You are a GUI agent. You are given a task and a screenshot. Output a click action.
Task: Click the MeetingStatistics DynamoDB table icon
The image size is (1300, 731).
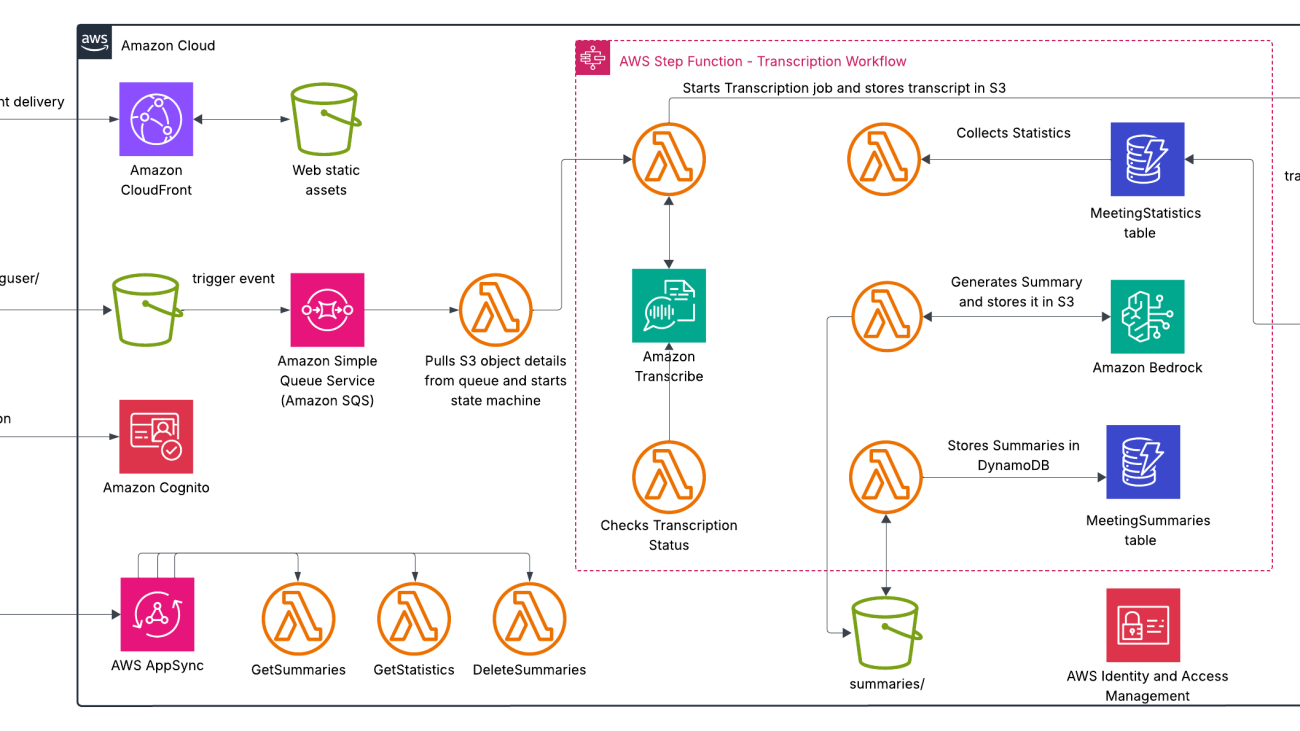tap(1148, 159)
